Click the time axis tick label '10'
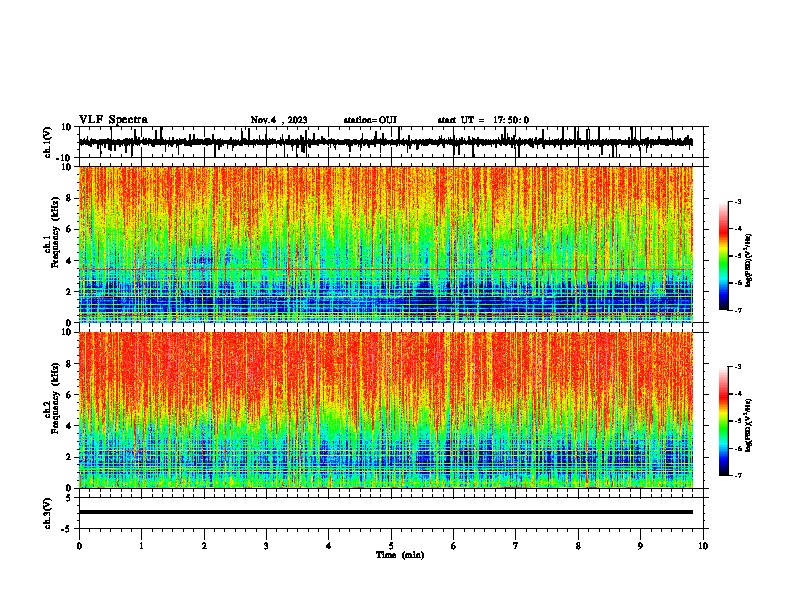 (x=703, y=546)
